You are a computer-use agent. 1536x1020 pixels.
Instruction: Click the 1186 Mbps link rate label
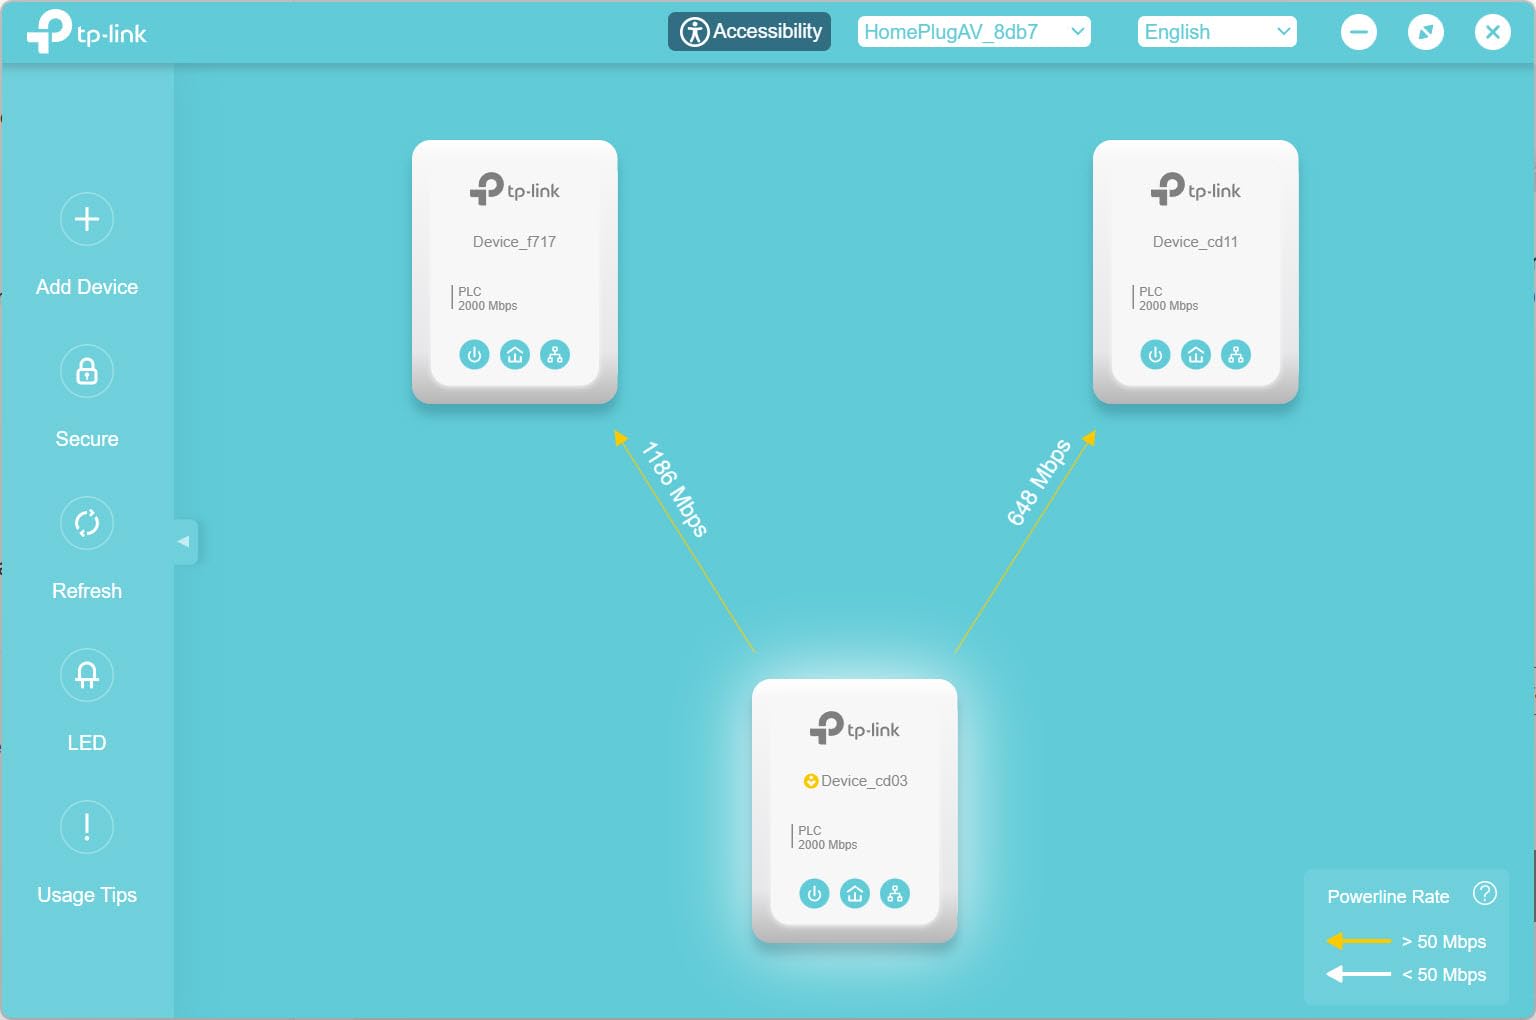click(x=675, y=489)
